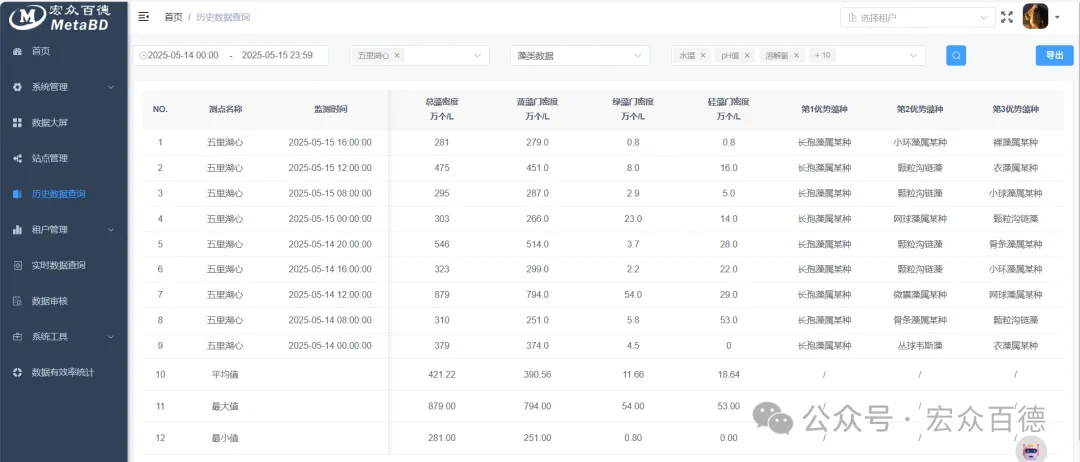Open the chatbot assistant icon
The width and height of the screenshot is (1080, 462).
click(x=1030, y=450)
